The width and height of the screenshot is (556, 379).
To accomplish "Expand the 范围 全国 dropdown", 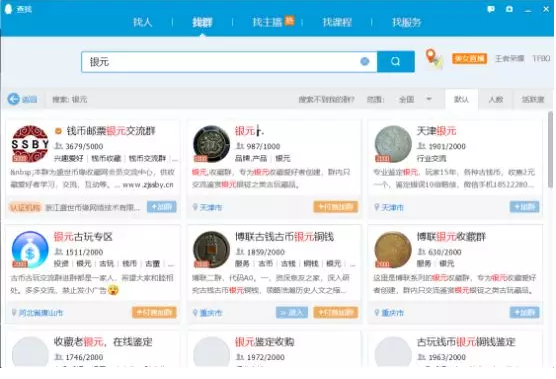I will click(x=415, y=99).
